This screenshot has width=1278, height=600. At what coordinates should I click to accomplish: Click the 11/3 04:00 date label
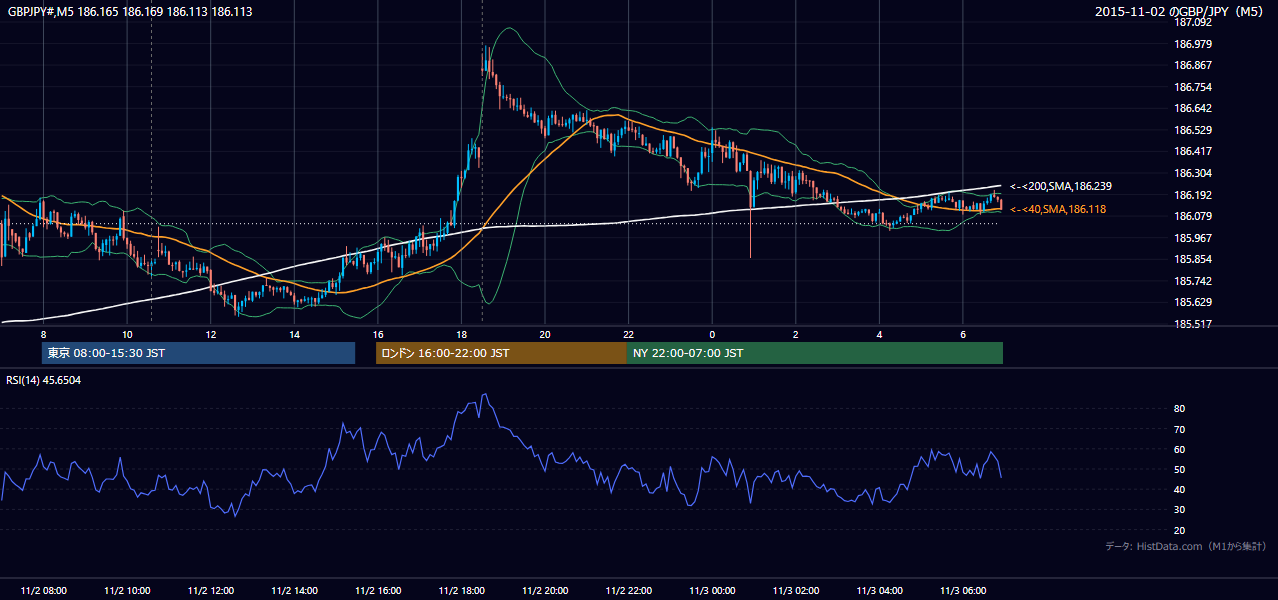(879, 591)
